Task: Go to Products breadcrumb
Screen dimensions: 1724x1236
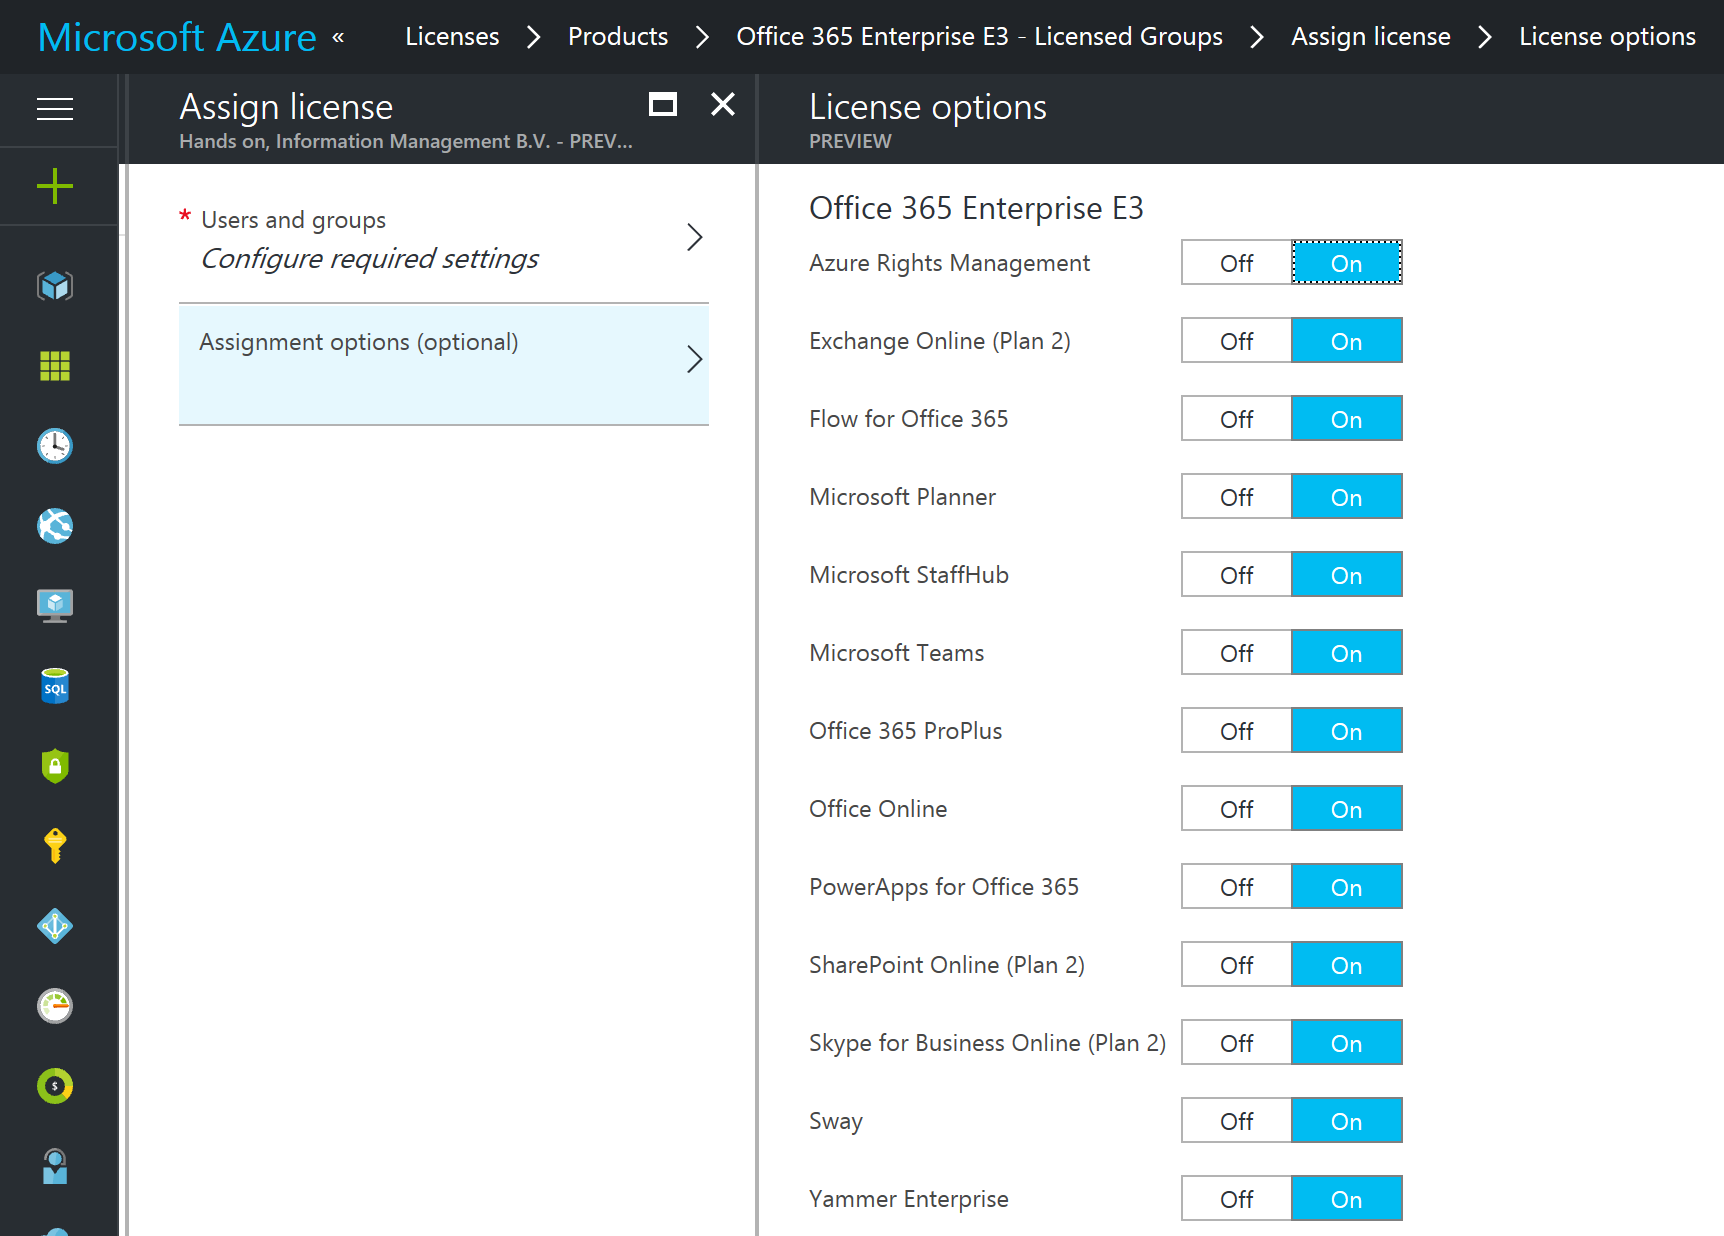Action: (618, 37)
